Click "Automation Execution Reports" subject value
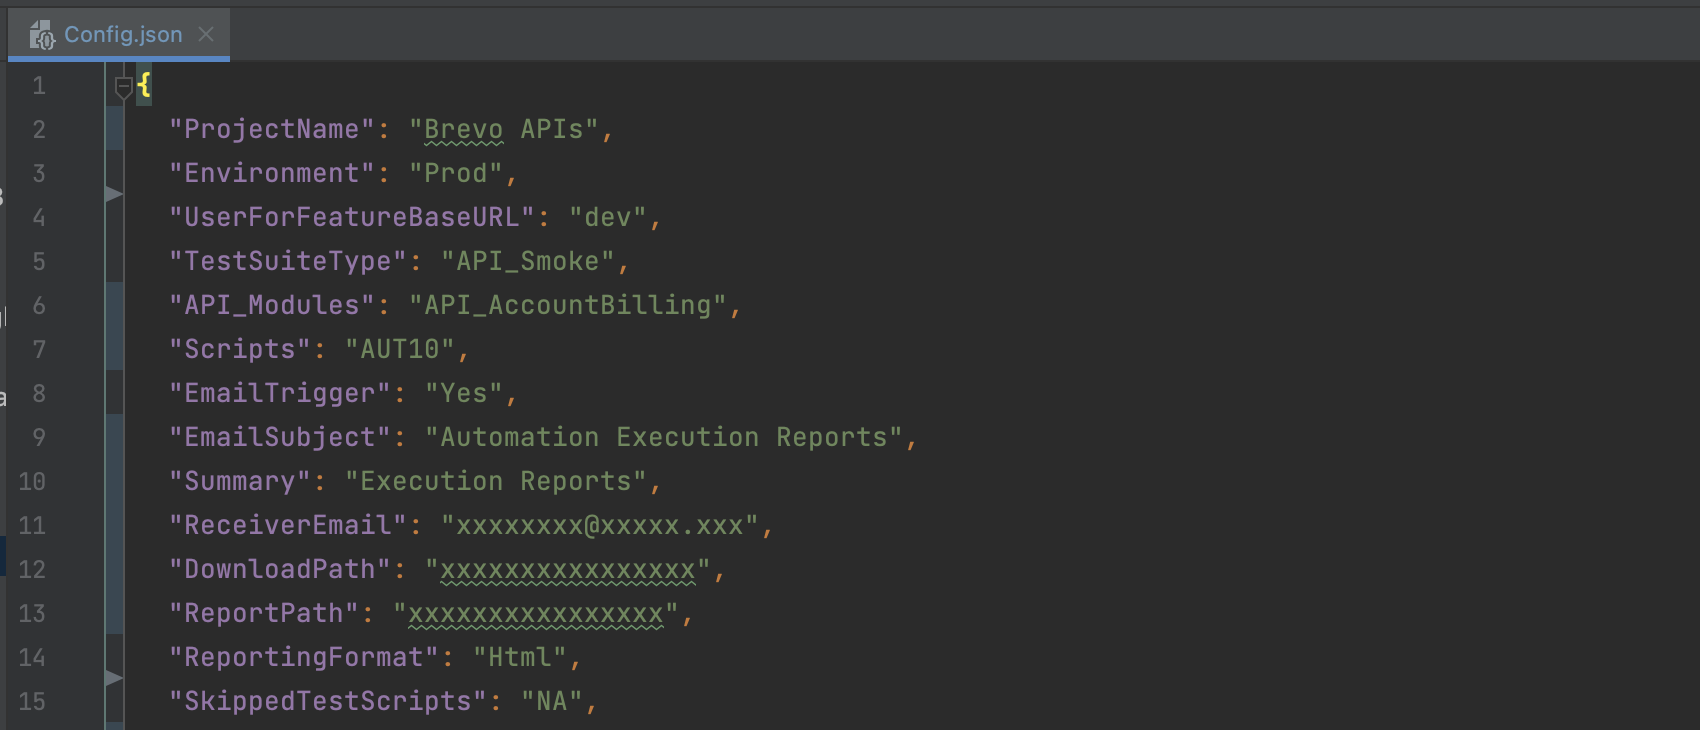 (x=663, y=438)
